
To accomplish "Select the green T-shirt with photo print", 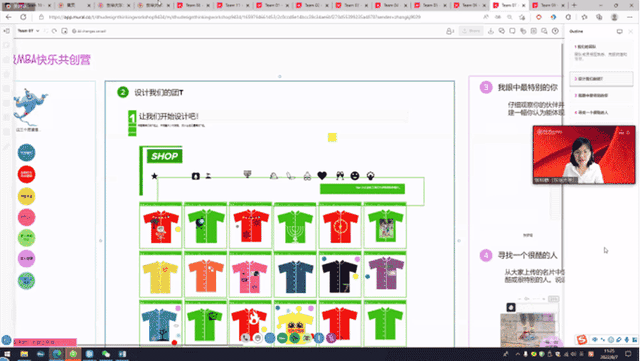I will (x=385, y=226).
